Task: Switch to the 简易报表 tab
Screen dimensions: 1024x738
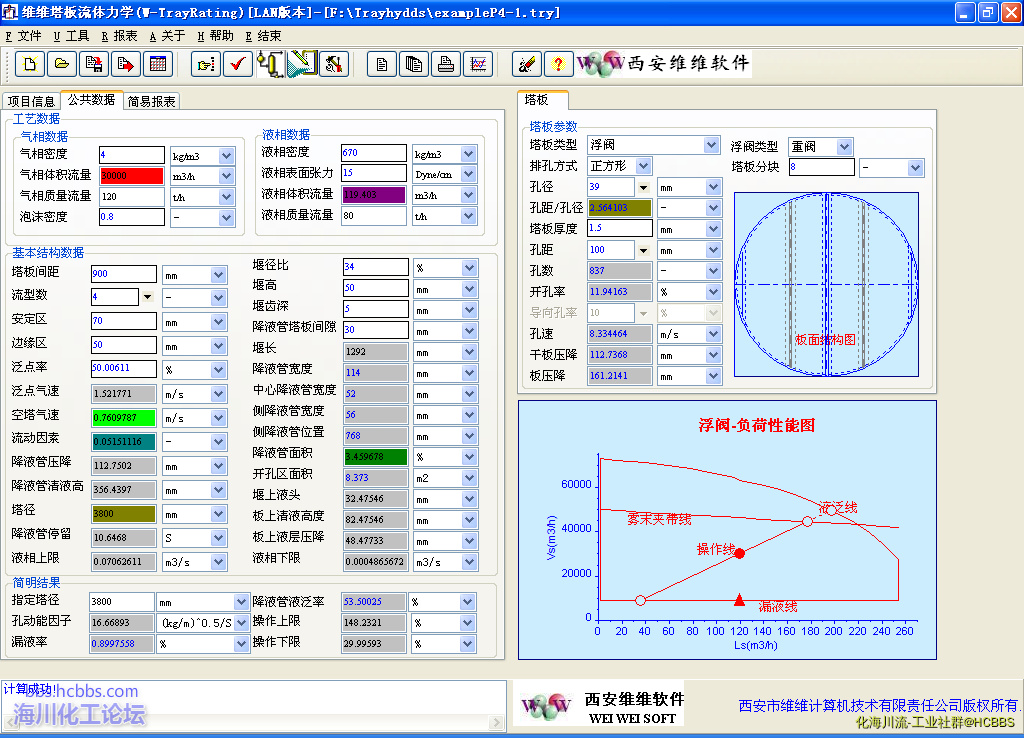Action: point(152,101)
